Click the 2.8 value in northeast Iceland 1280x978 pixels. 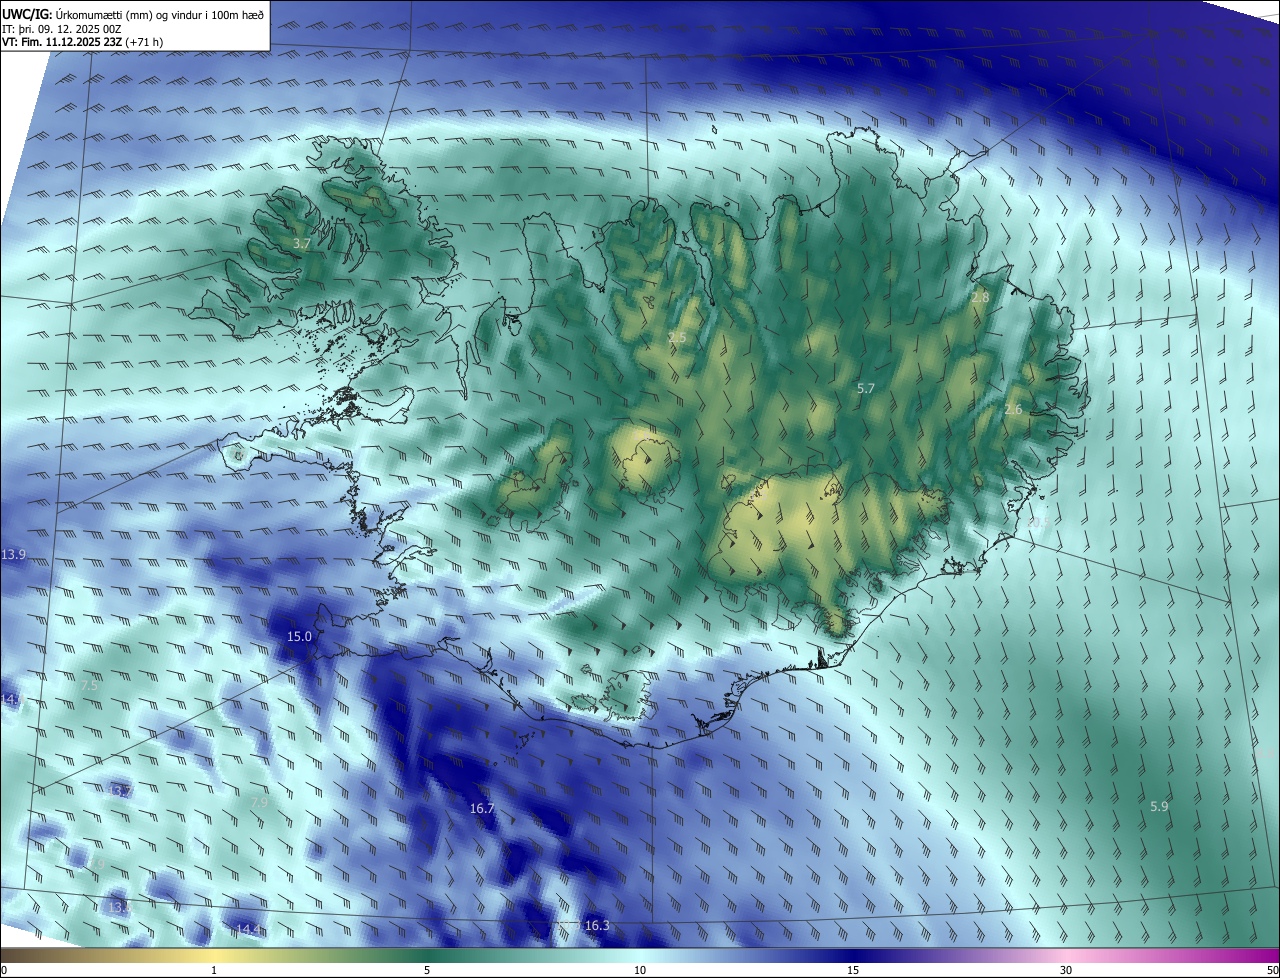[980, 298]
